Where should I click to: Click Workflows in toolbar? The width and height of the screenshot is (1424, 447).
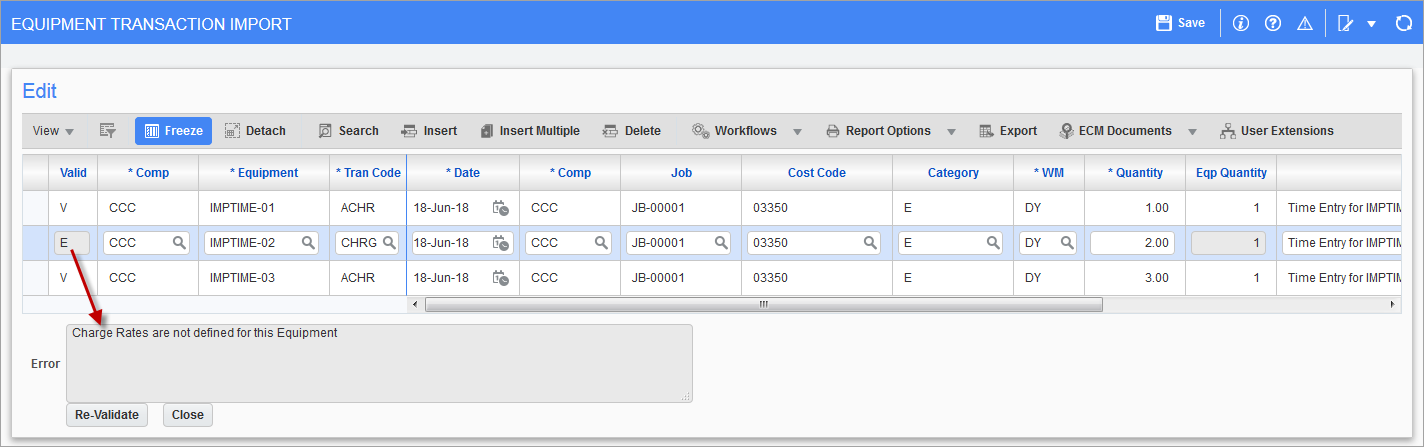coord(735,131)
